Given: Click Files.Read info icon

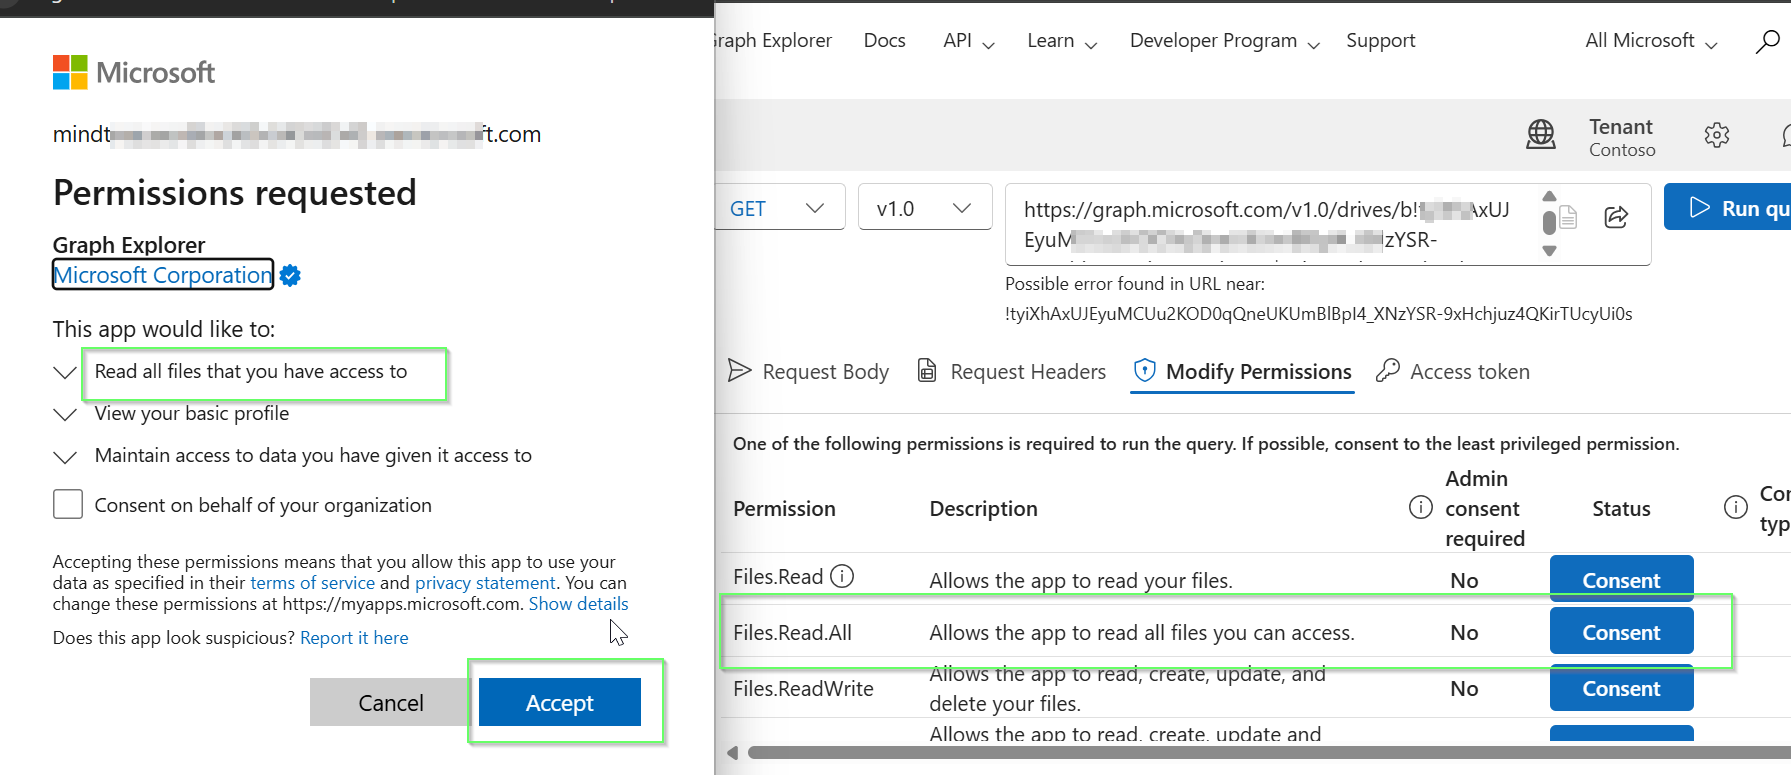Looking at the screenshot, I should click(842, 576).
